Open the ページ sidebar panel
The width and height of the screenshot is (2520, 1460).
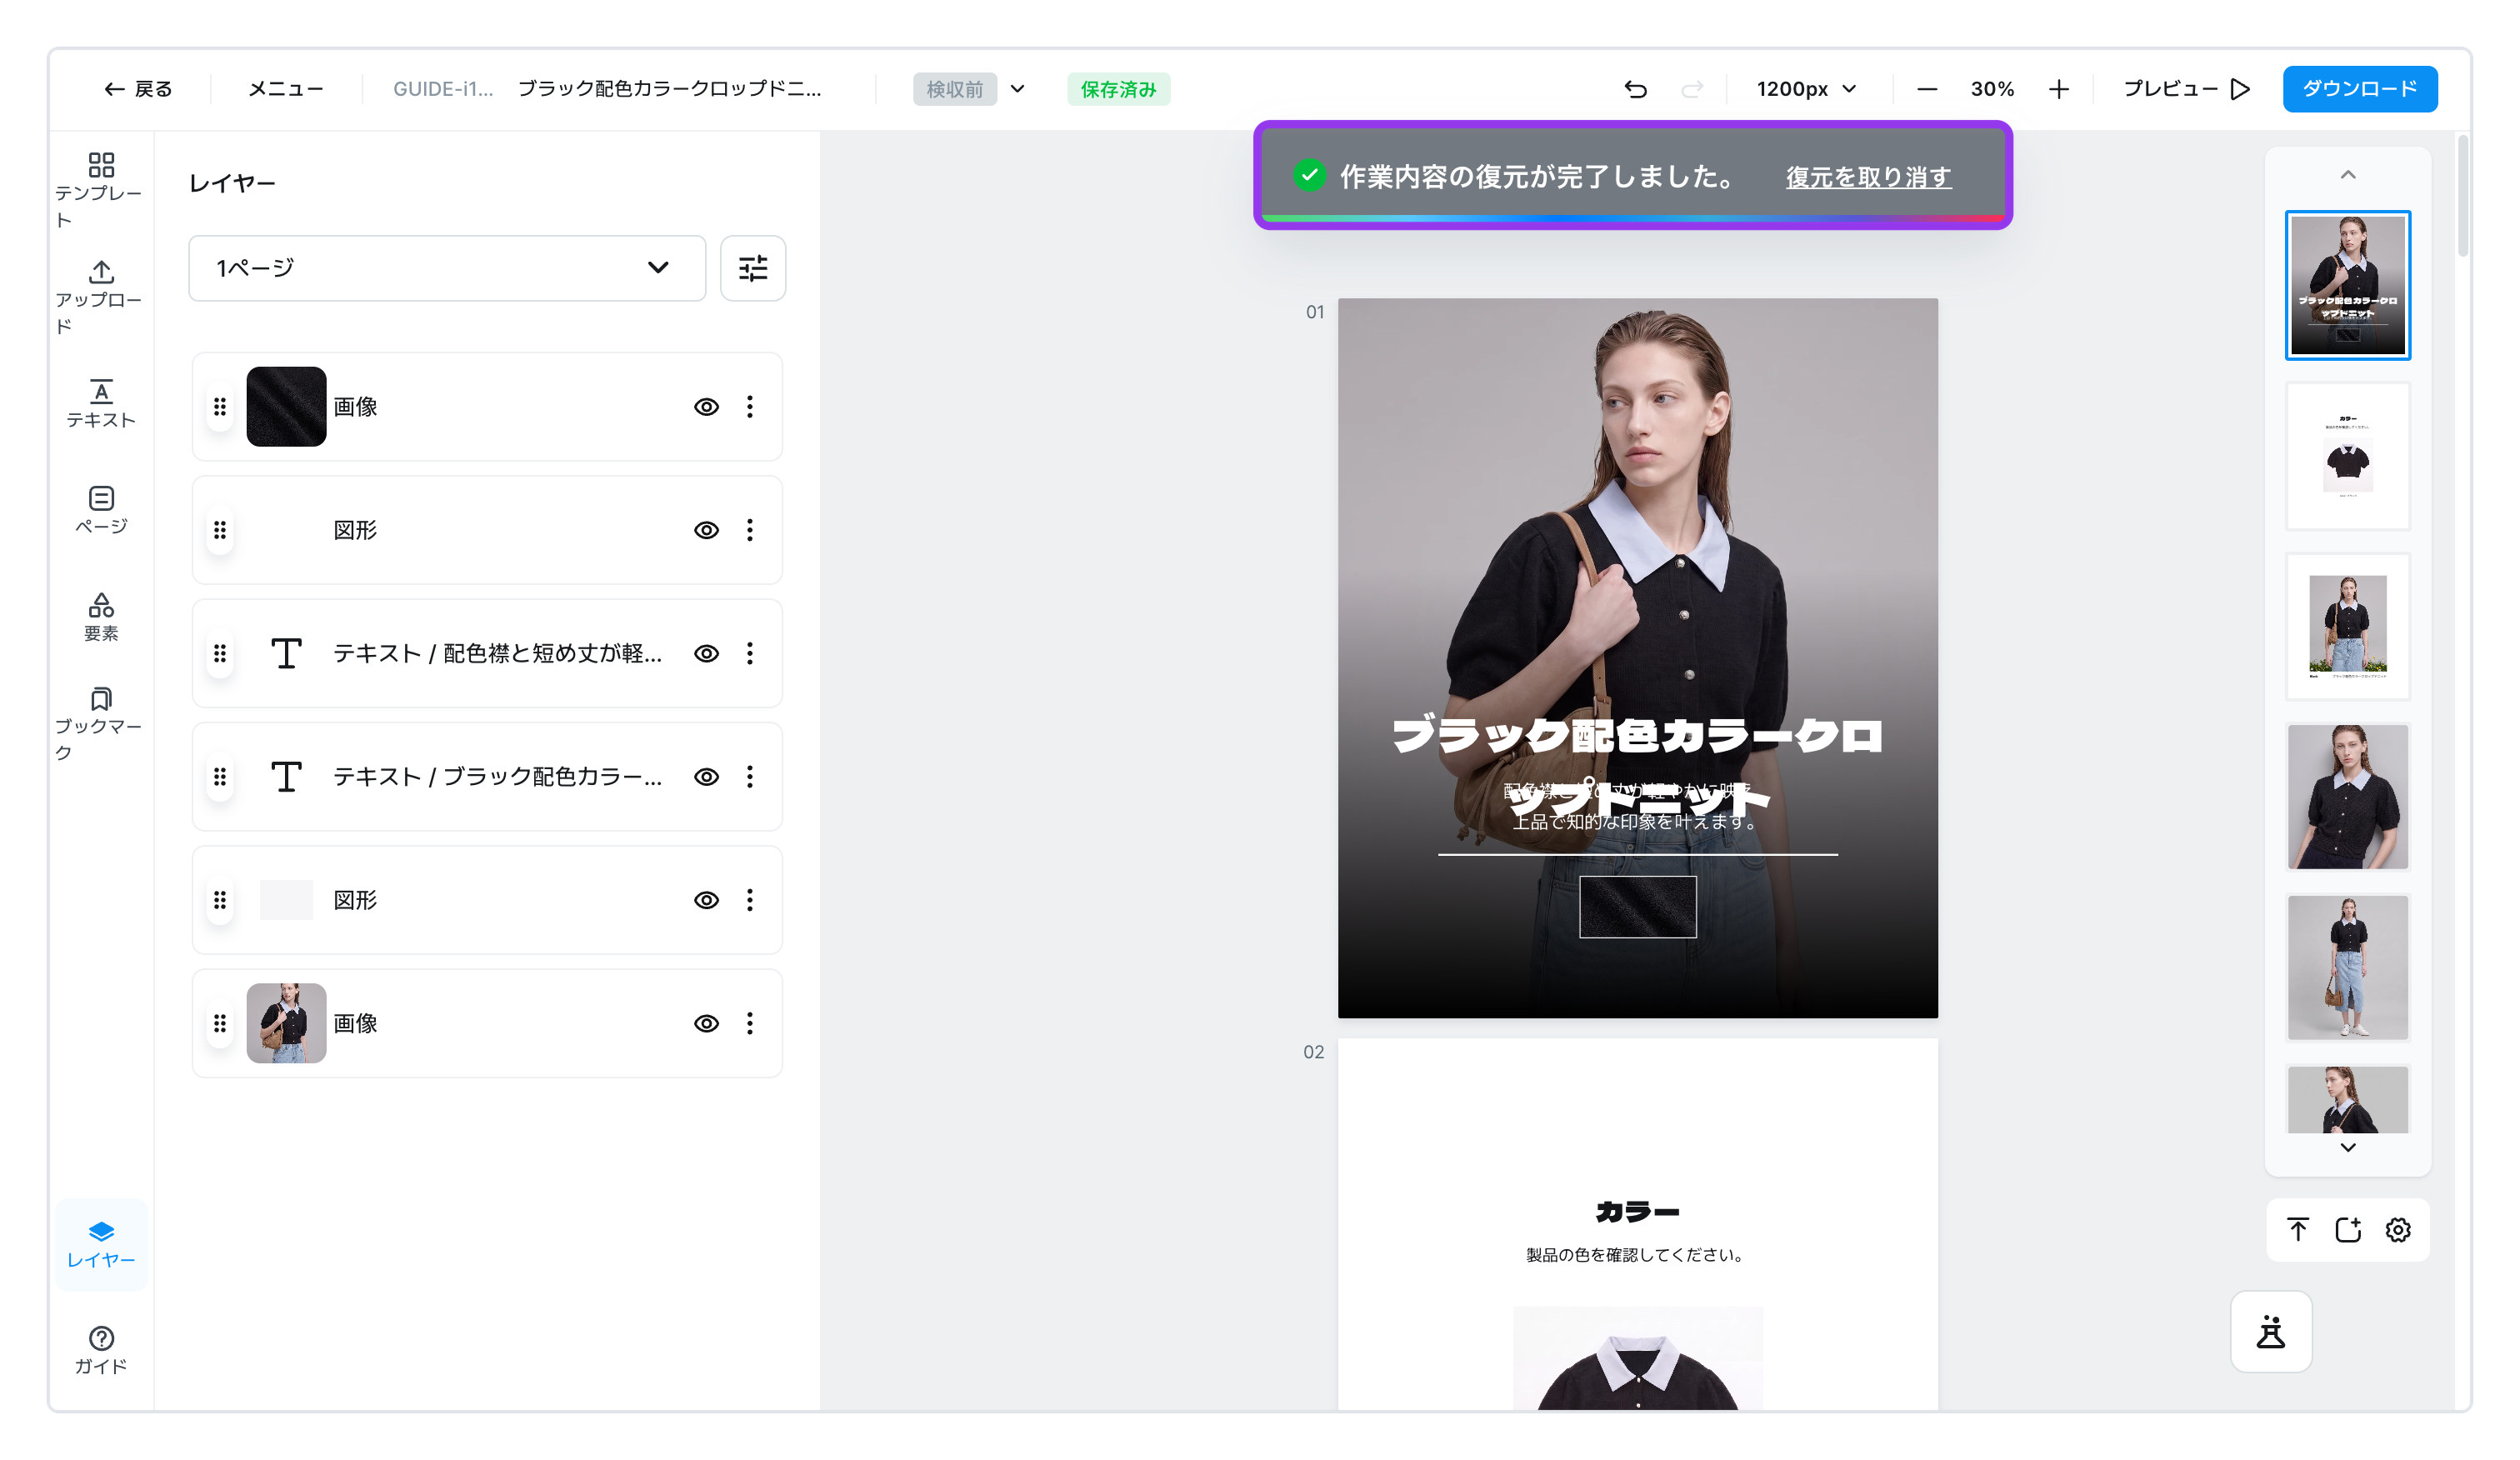click(101, 510)
